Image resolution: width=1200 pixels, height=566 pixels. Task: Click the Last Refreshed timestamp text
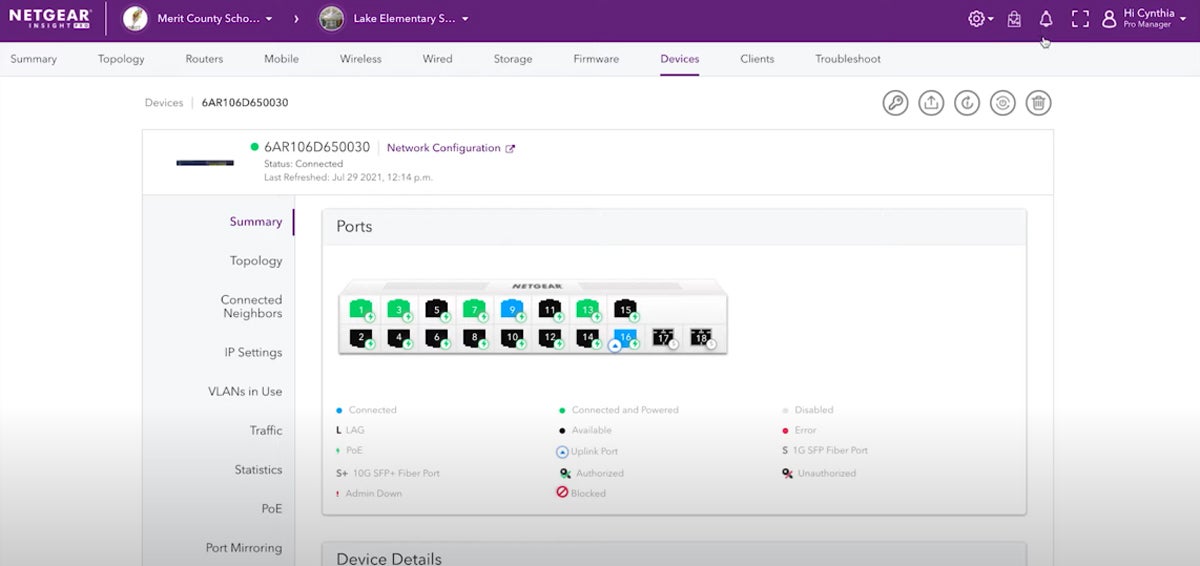click(348, 177)
